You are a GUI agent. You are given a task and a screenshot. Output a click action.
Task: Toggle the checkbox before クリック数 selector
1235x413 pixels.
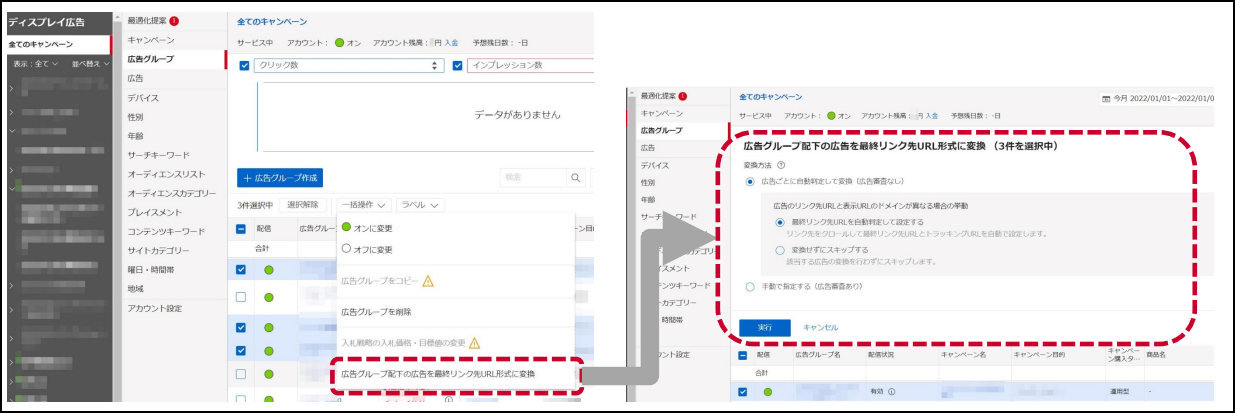click(244, 66)
